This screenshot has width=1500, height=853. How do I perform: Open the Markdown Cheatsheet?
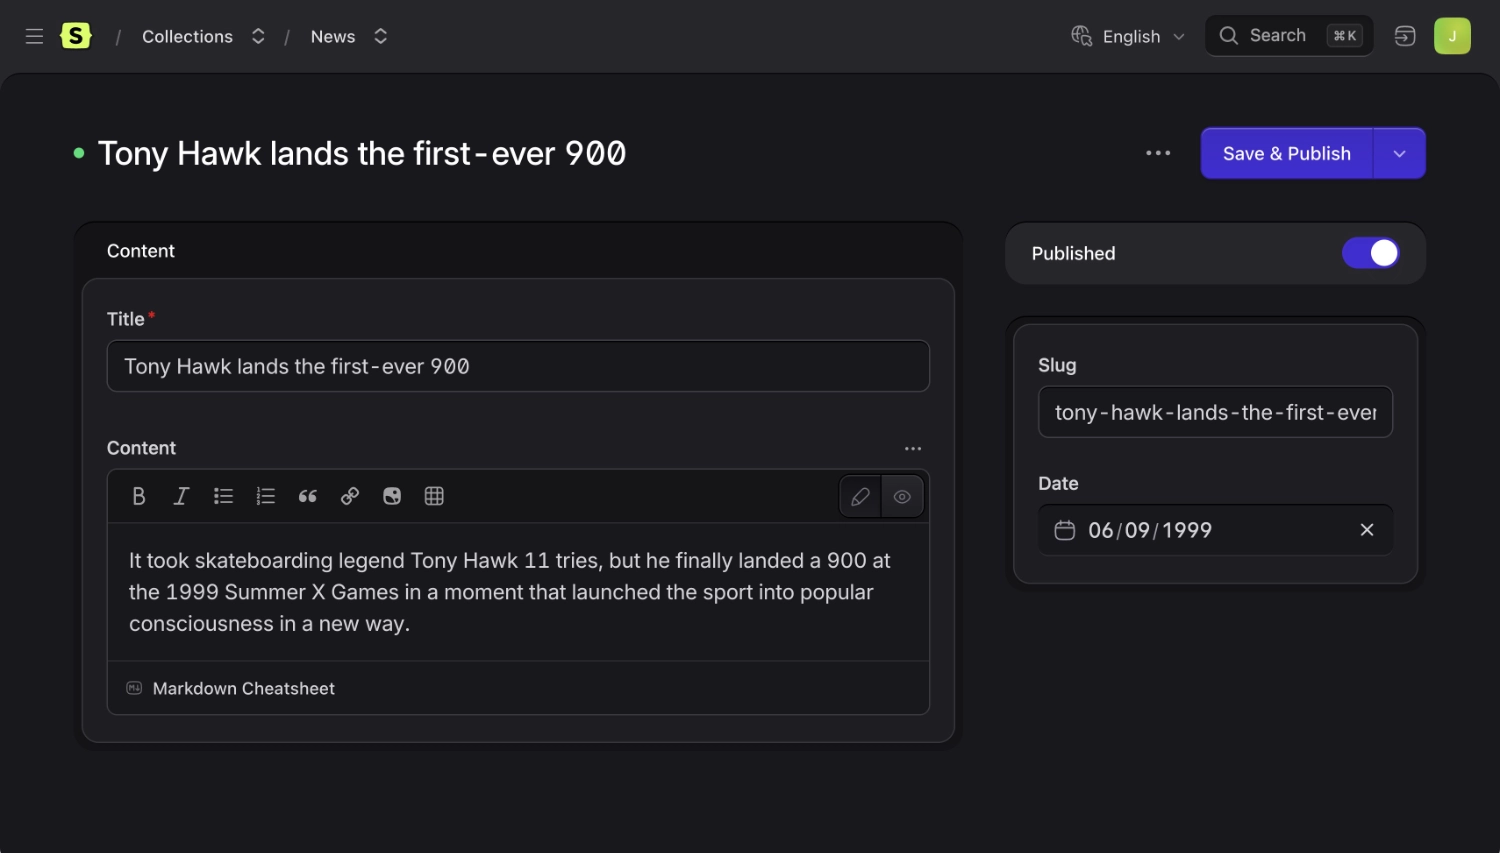coord(243,688)
